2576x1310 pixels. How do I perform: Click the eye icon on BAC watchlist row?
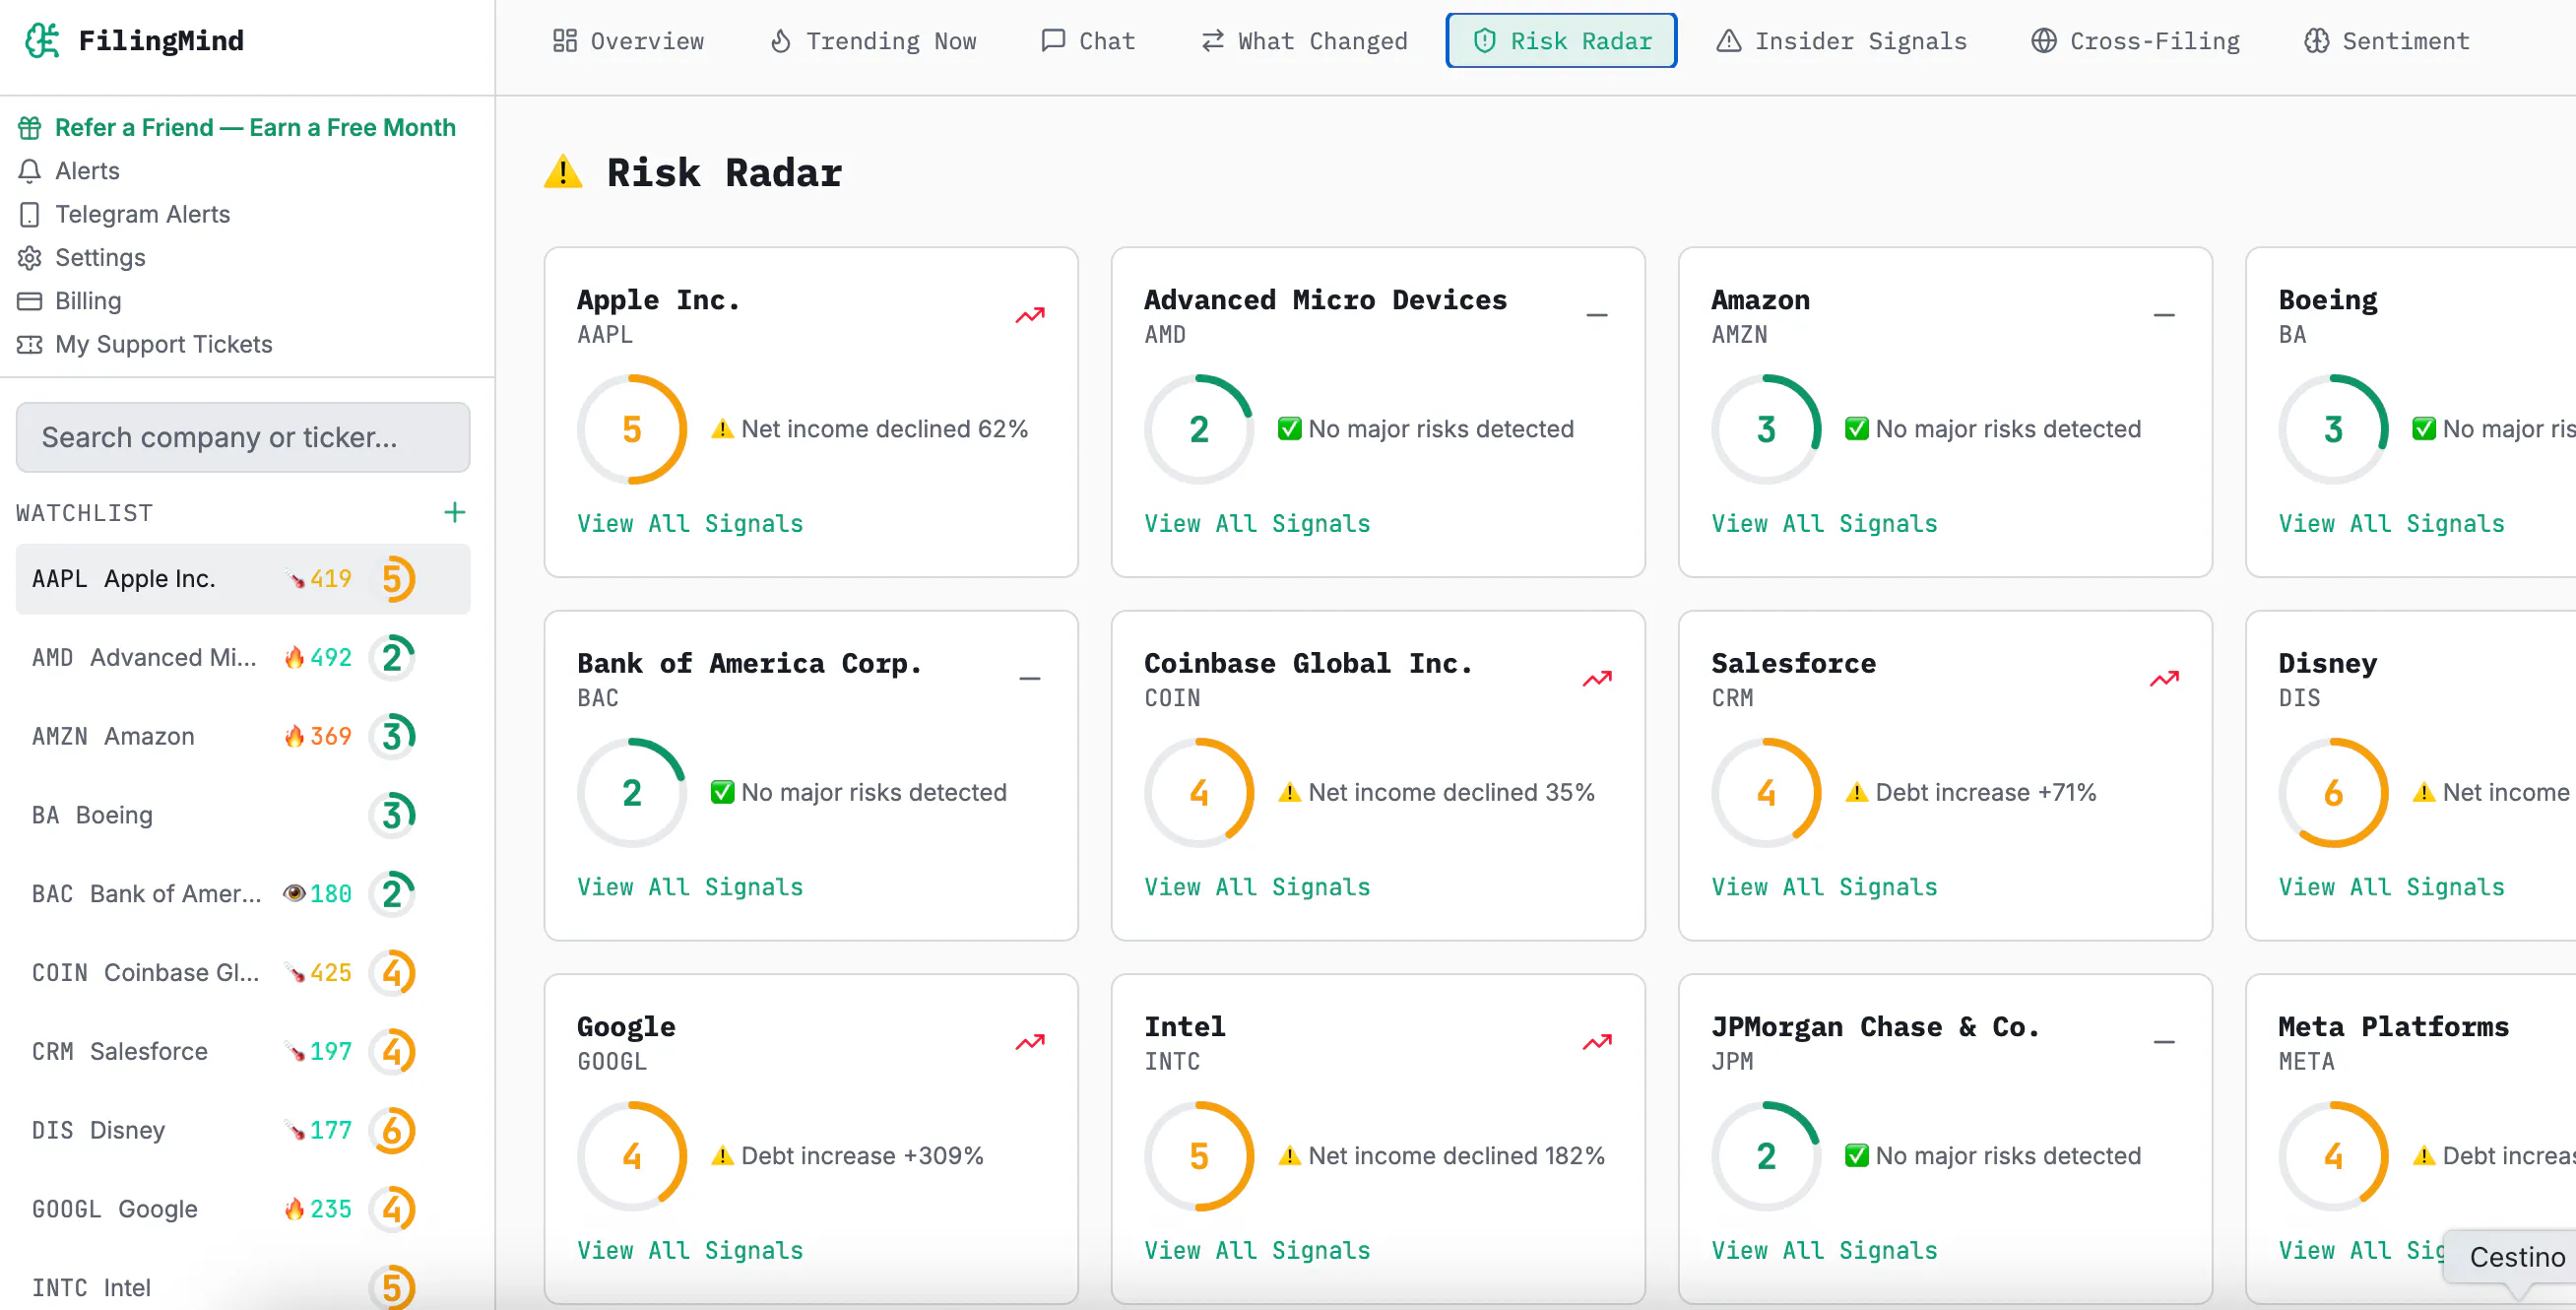pyautogui.click(x=294, y=893)
